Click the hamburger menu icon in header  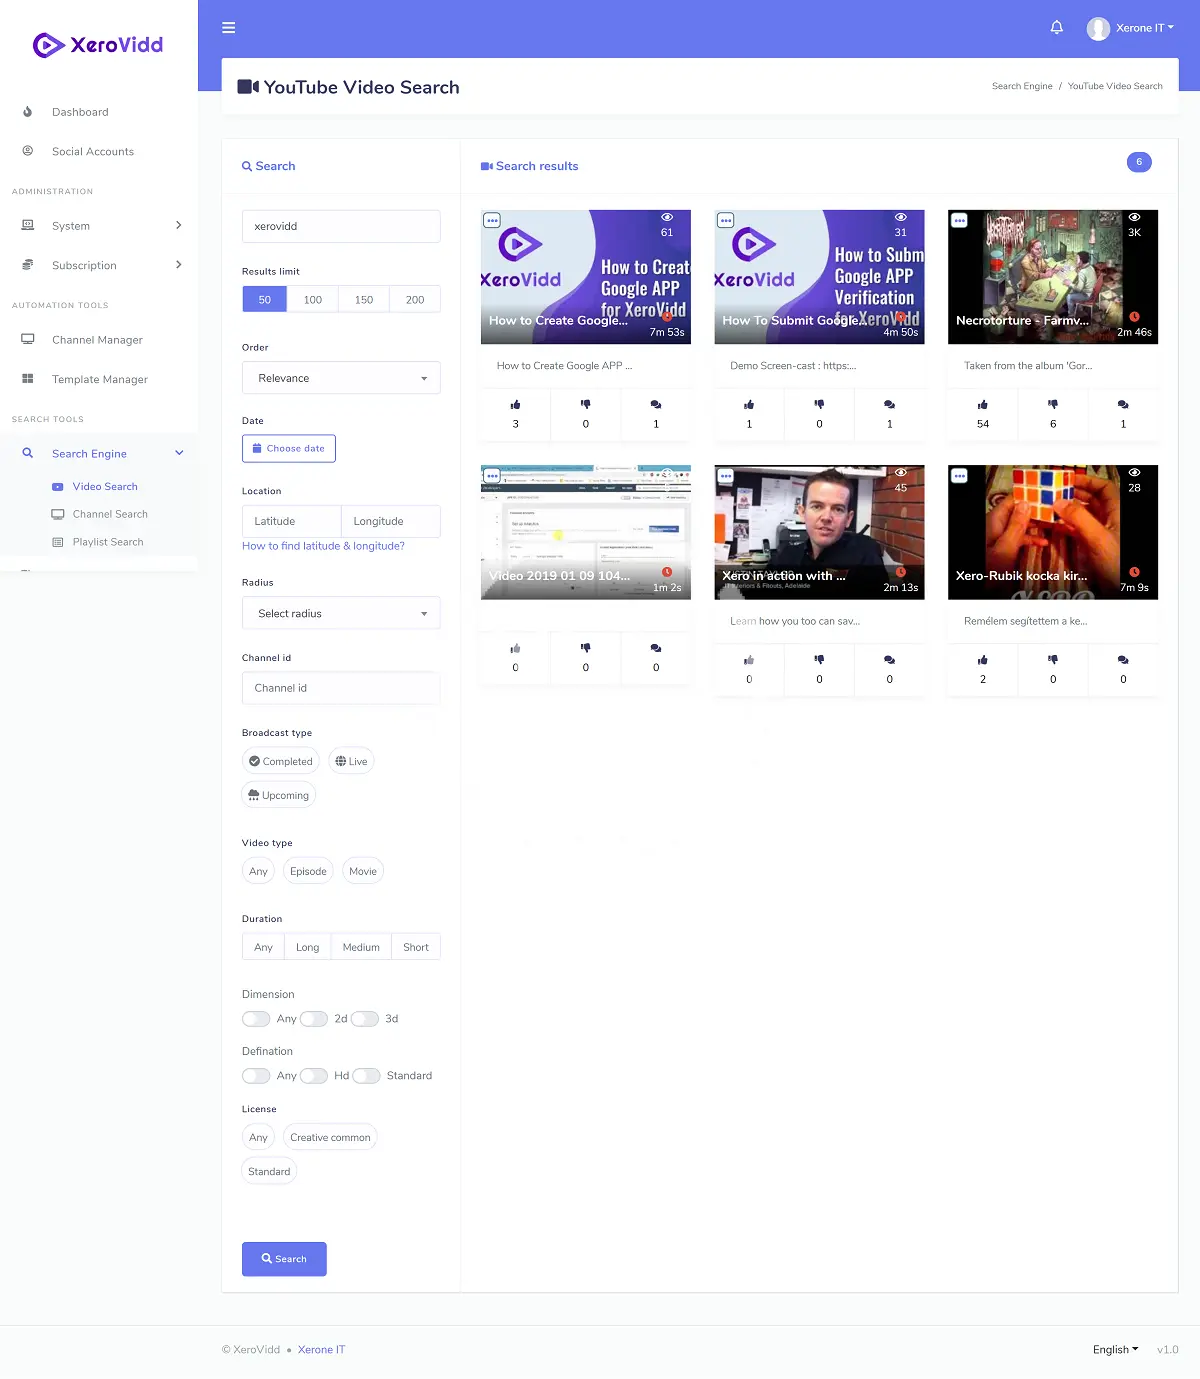click(x=229, y=28)
